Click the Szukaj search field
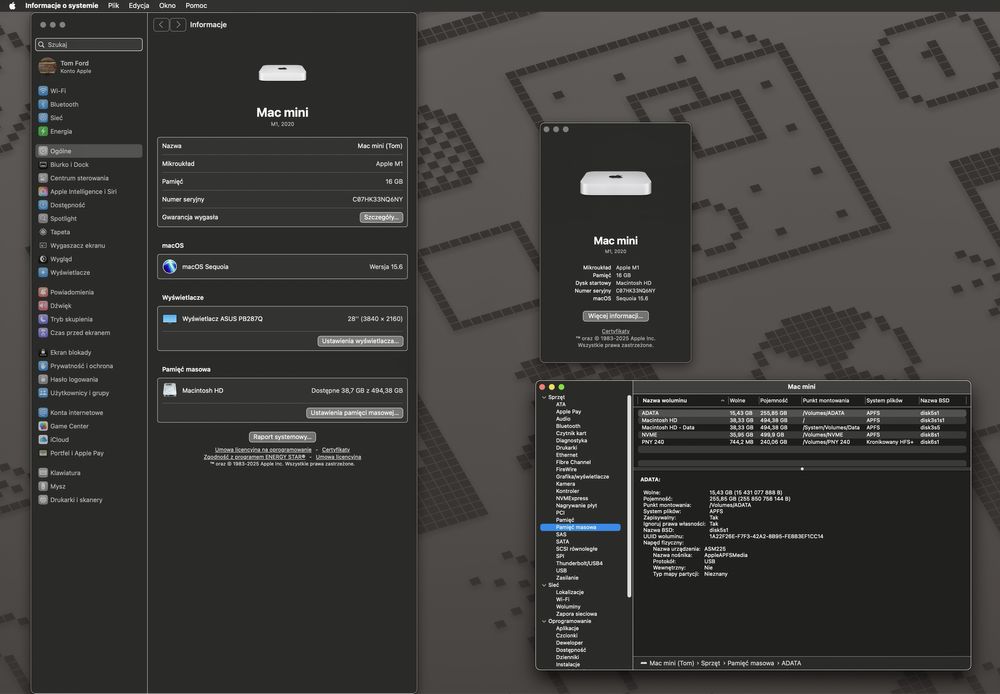1000x694 pixels. click(x=89, y=45)
